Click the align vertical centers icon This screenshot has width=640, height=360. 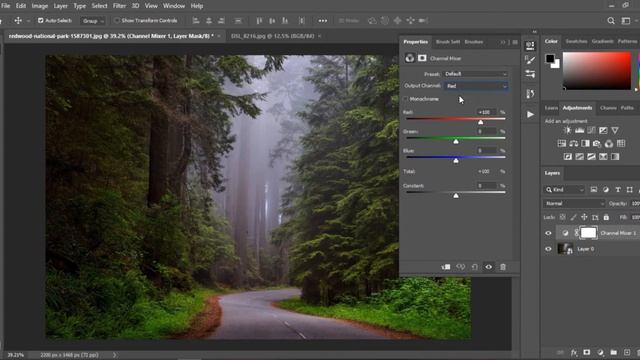coord(272,20)
